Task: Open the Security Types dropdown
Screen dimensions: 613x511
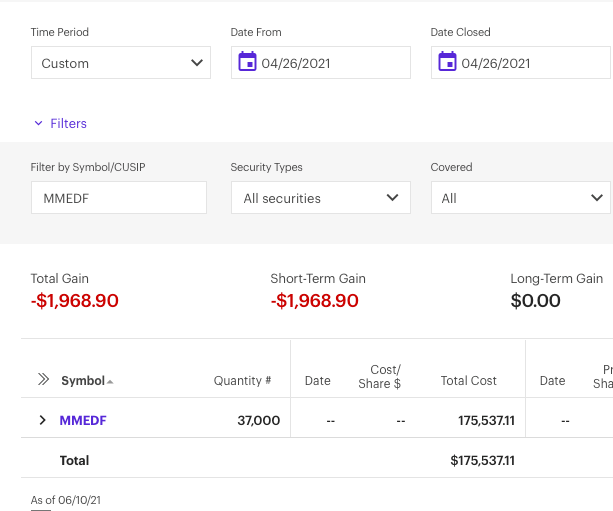Action: [320, 198]
